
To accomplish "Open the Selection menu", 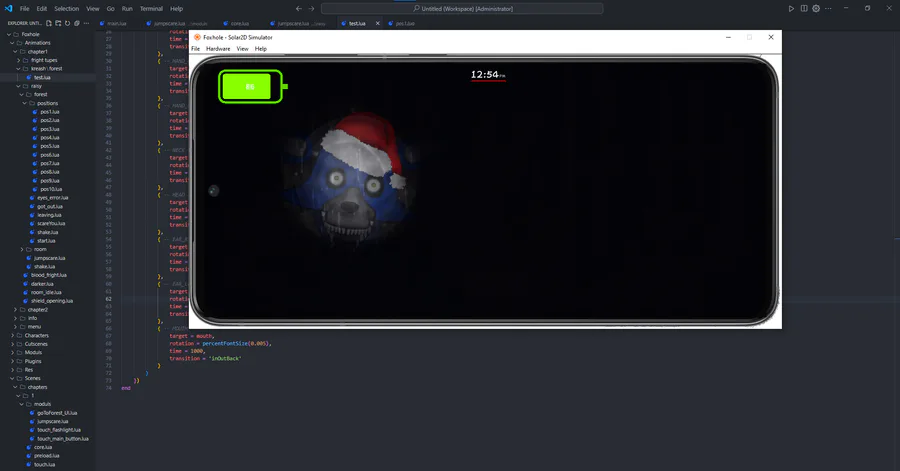I will coord(67,9).
